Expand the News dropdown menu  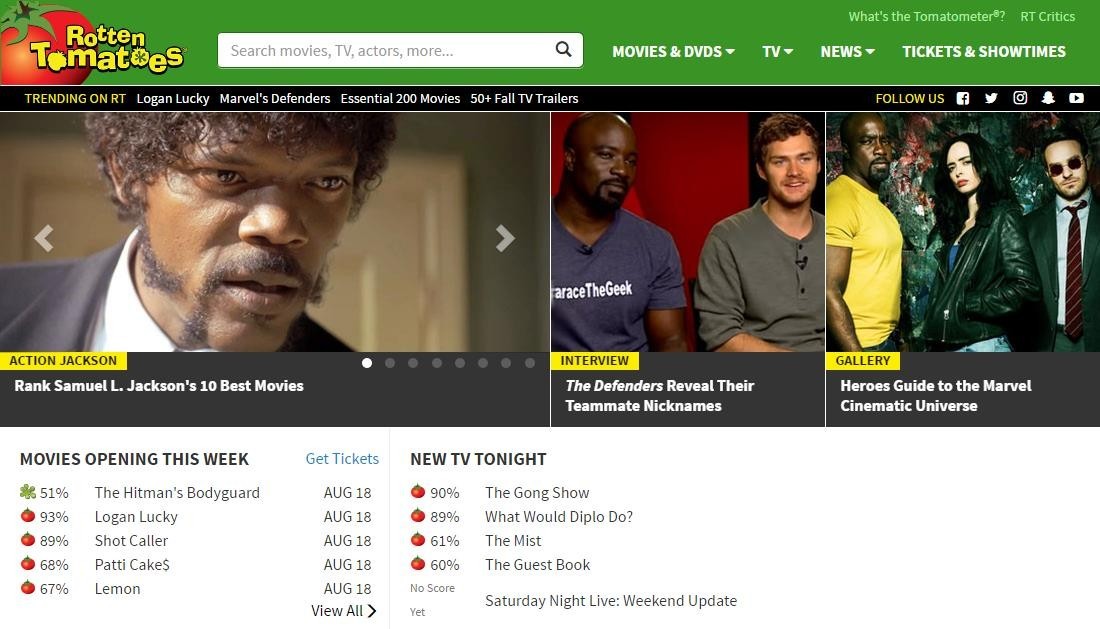click(x=847, y=51)
